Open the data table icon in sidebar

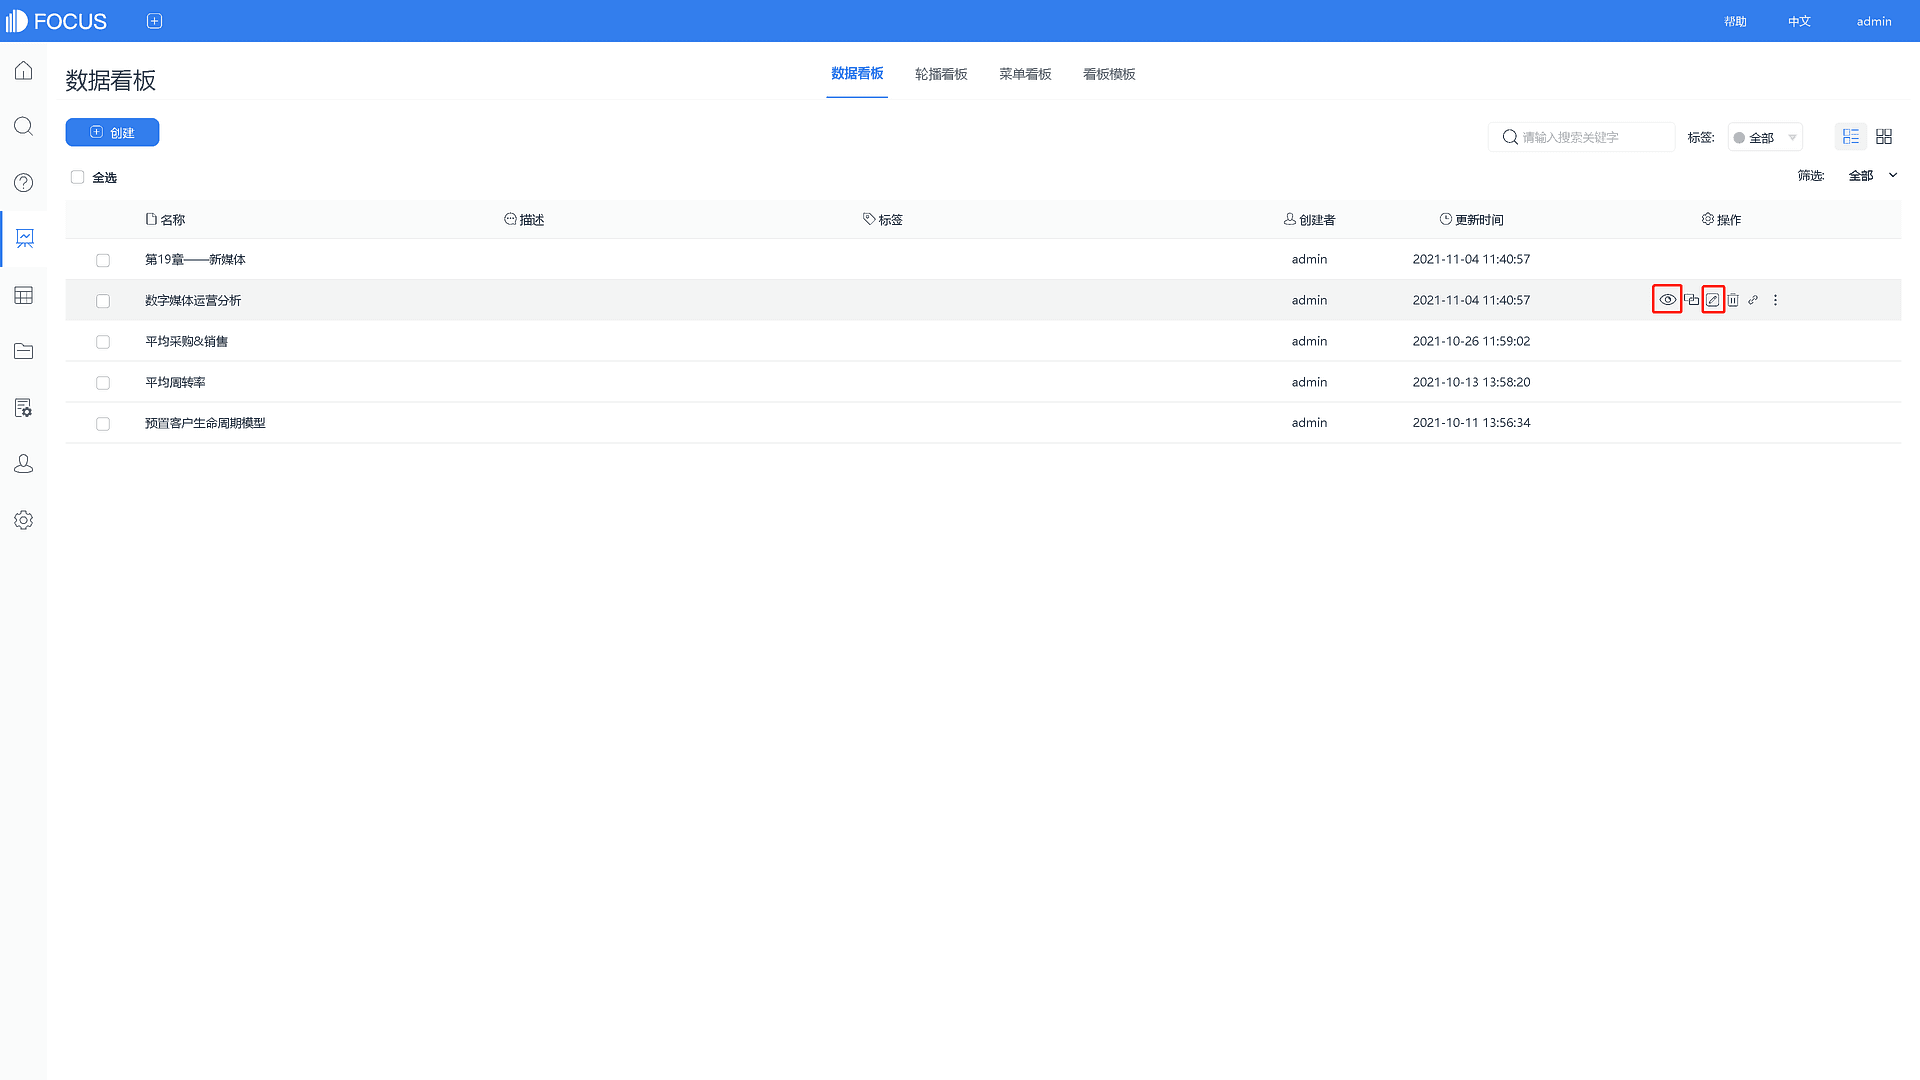pyautogui.click(x=24, y=295)
